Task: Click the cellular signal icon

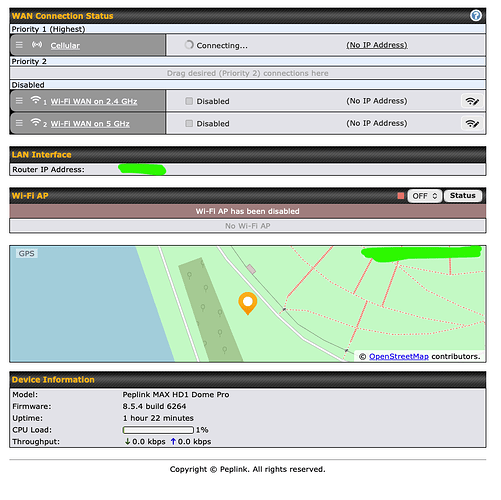Action: coord(37,44)
